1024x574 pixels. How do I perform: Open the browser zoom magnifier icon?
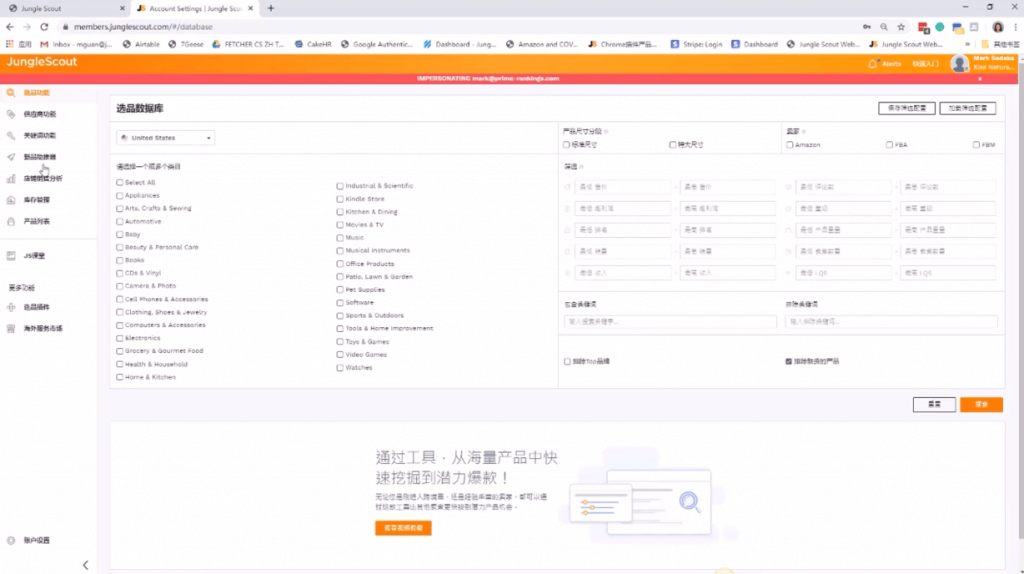[x=884, y=27]
